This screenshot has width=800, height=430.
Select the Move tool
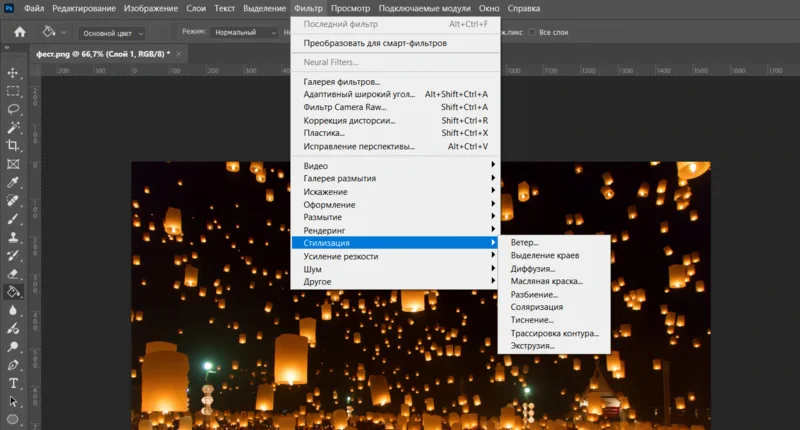click(13, 73)
